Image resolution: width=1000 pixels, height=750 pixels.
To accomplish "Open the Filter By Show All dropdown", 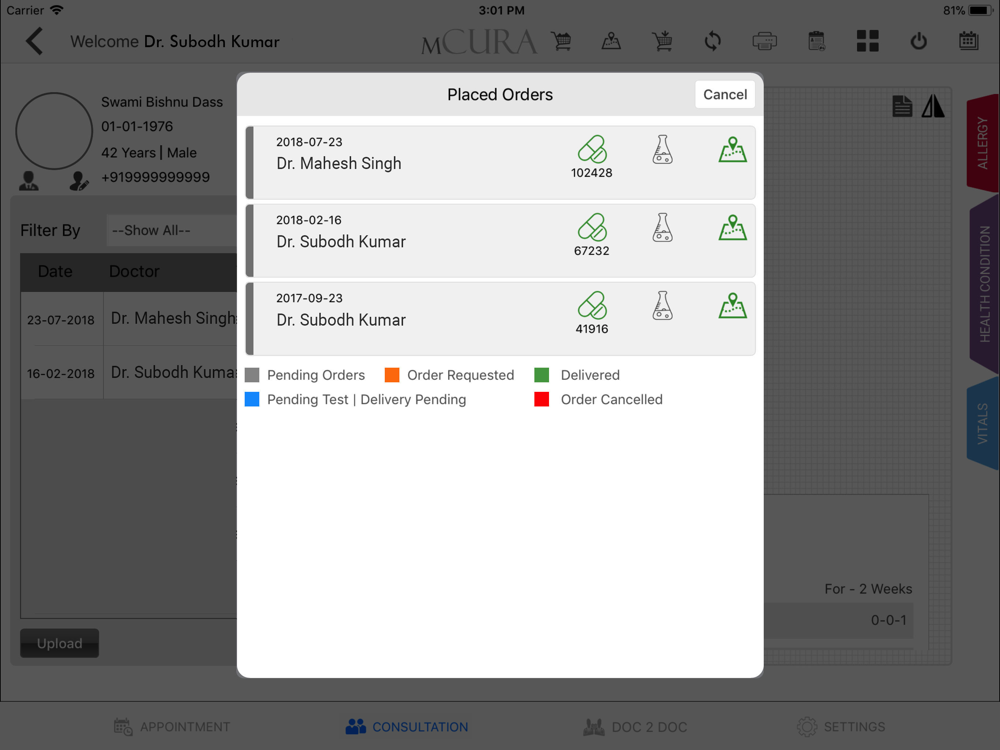I will tap(172, 230).
